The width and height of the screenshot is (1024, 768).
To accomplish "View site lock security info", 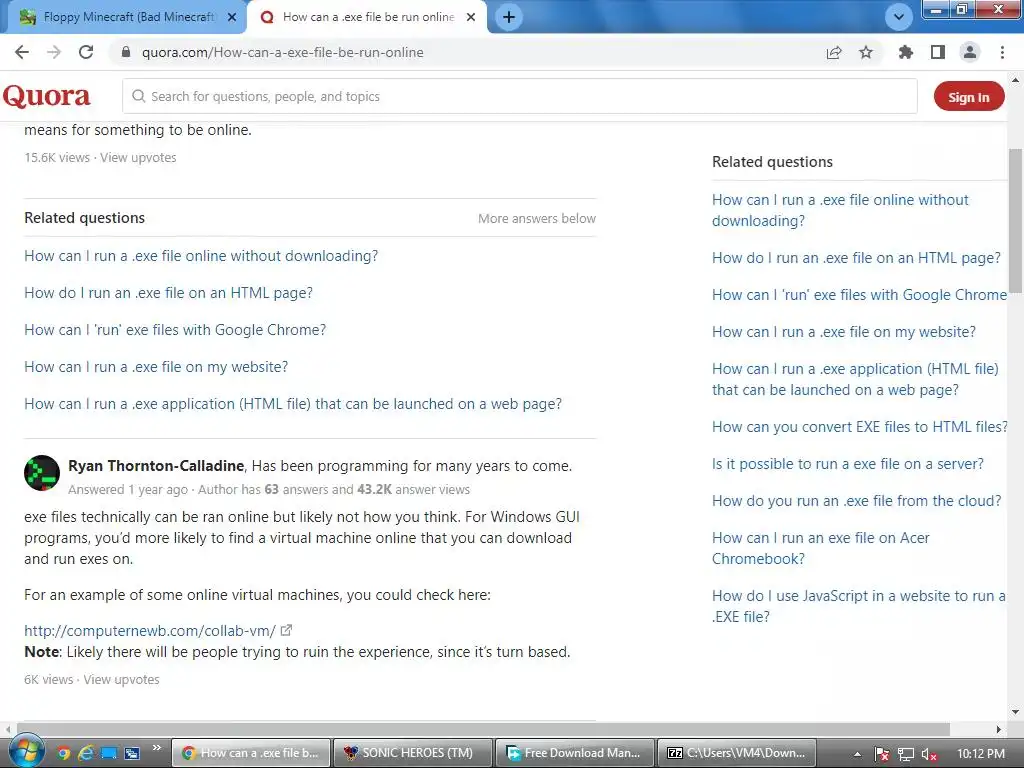I will point(126,52).
